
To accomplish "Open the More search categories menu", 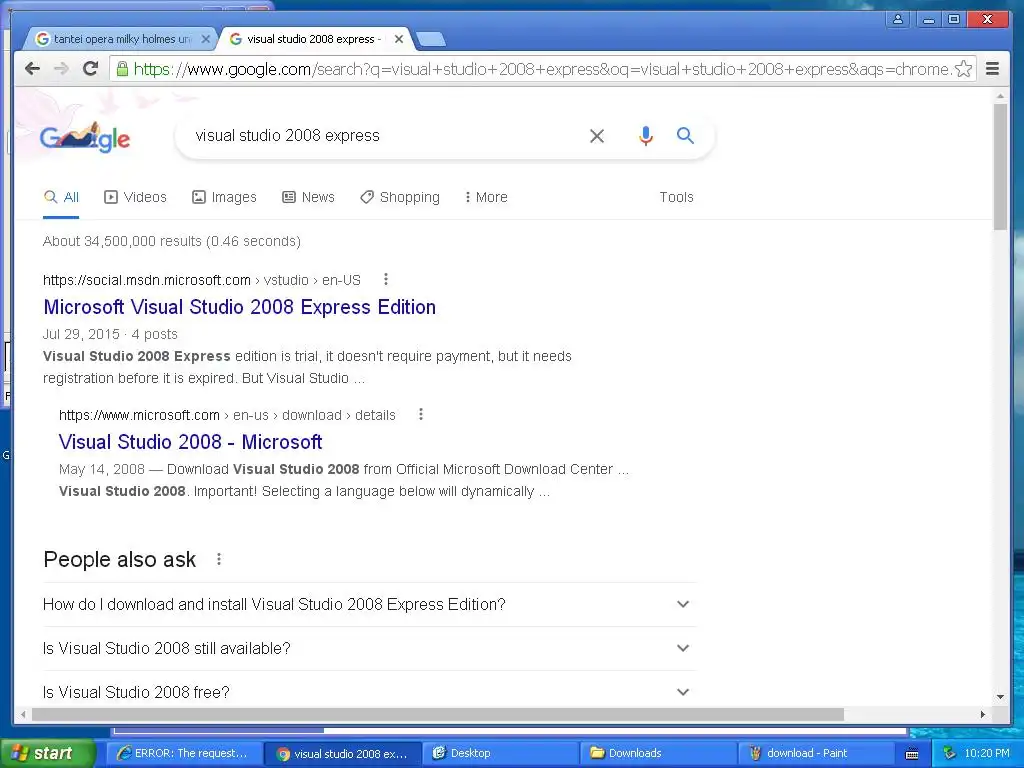I will [486, 197].
